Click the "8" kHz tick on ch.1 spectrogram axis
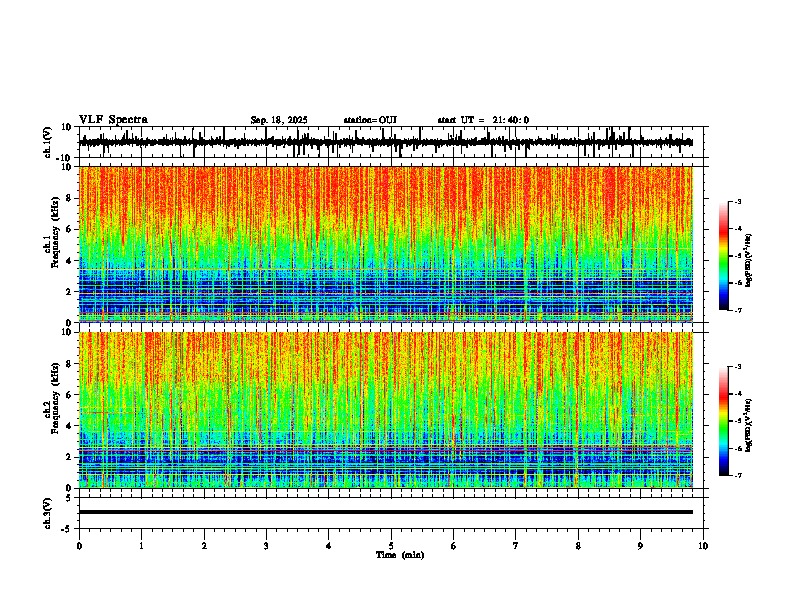This screenshot has height=612, width=792. pyautogui.click(x=69, y=198)
